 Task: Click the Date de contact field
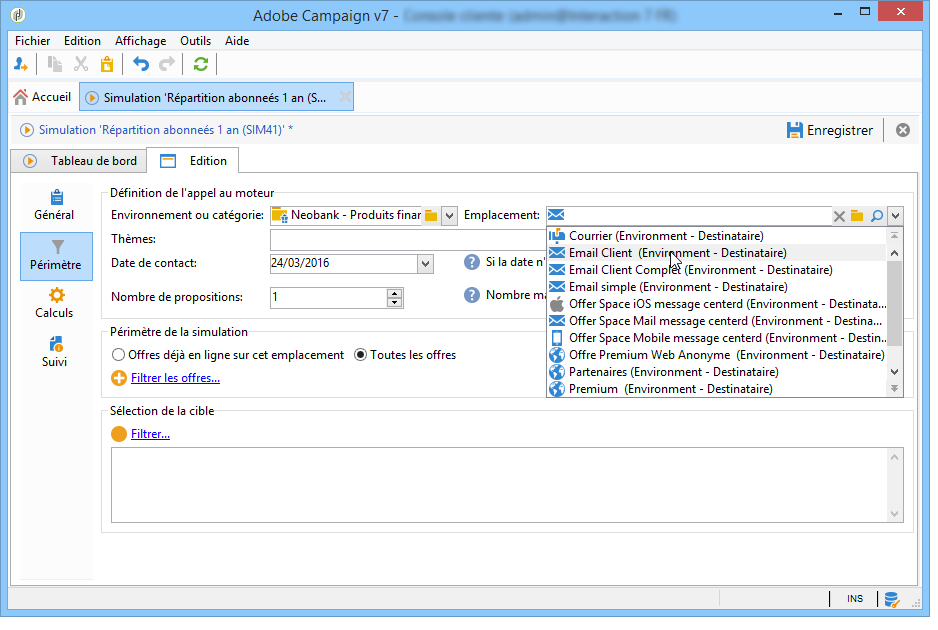pos(344,263)
